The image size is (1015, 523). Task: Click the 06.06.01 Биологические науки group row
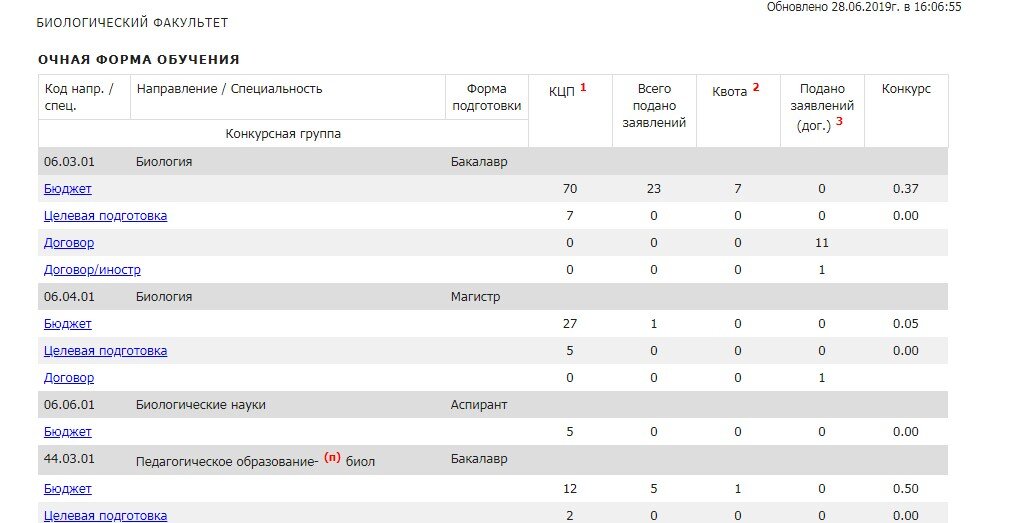(x=493, y=405)
